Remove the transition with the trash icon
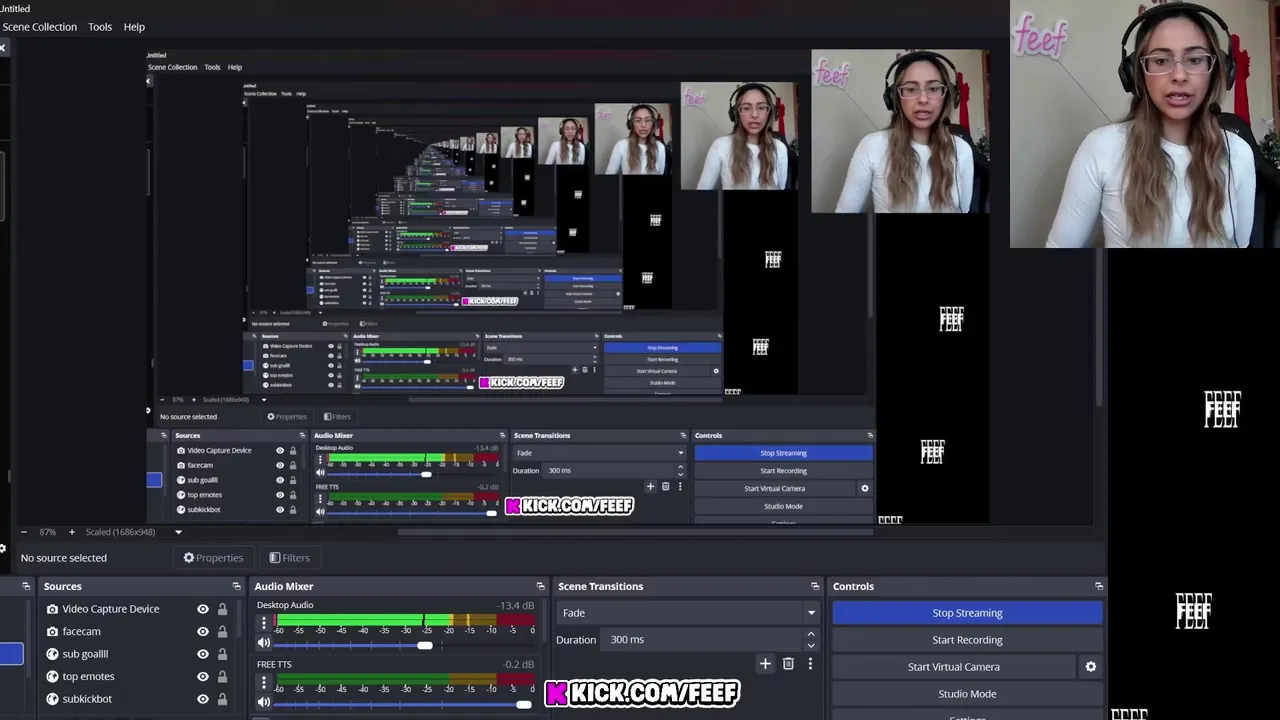The image size is (1280, 720). pyautogui.click(x=788, y=663)
